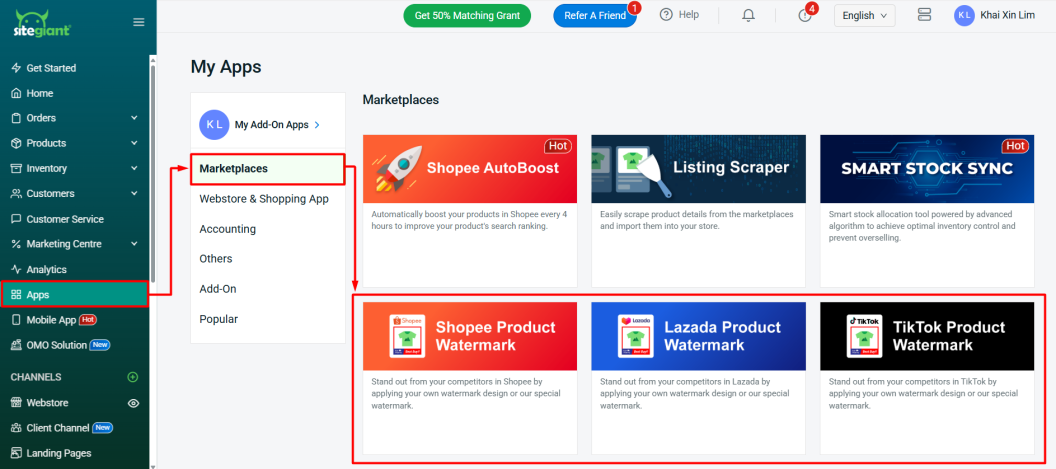Viewport: 1056px width, 469px height.
Task: Expand the Marketing Centre submenu chevron
Action: point(134,244)
